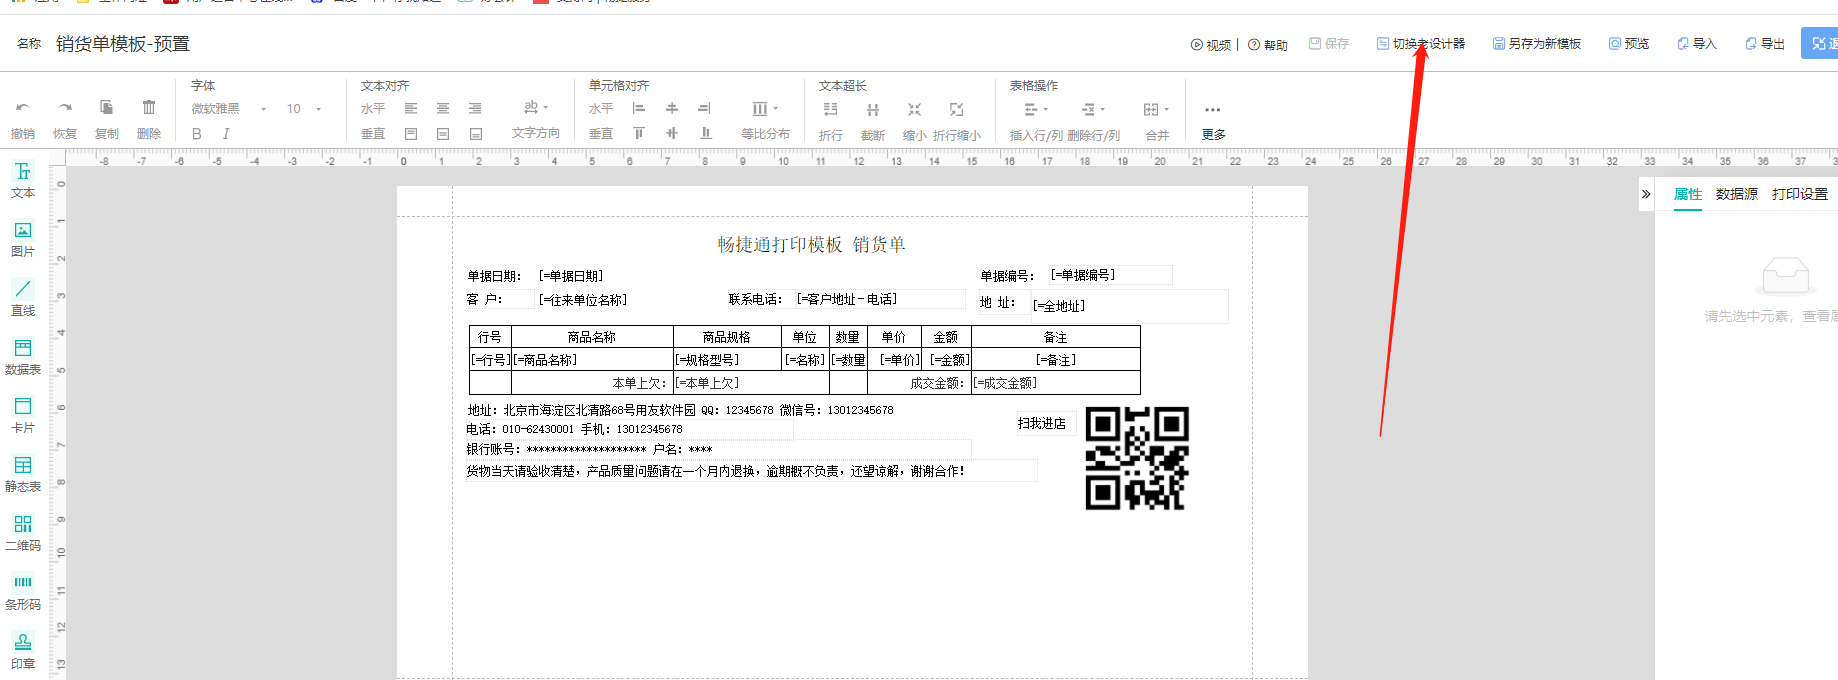Image resolution: width=1838 pixels, height=680 pixels.
Task: Select the 图片 image tool
Action: coord(23,239)
